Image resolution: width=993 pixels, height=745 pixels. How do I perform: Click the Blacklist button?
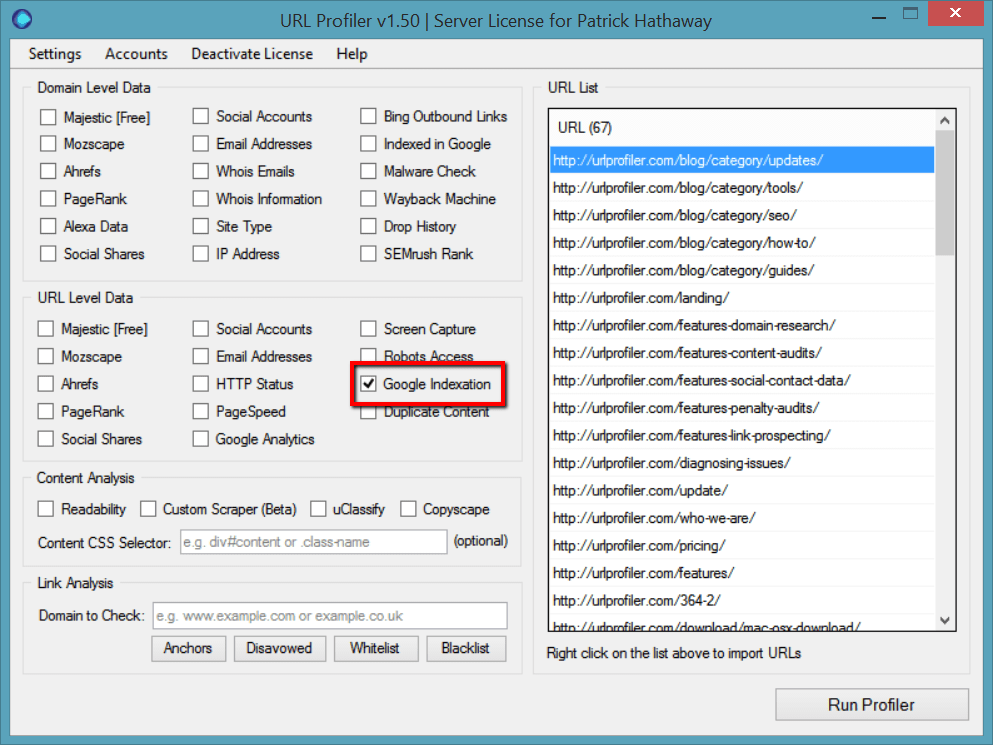tap(465, 649)
